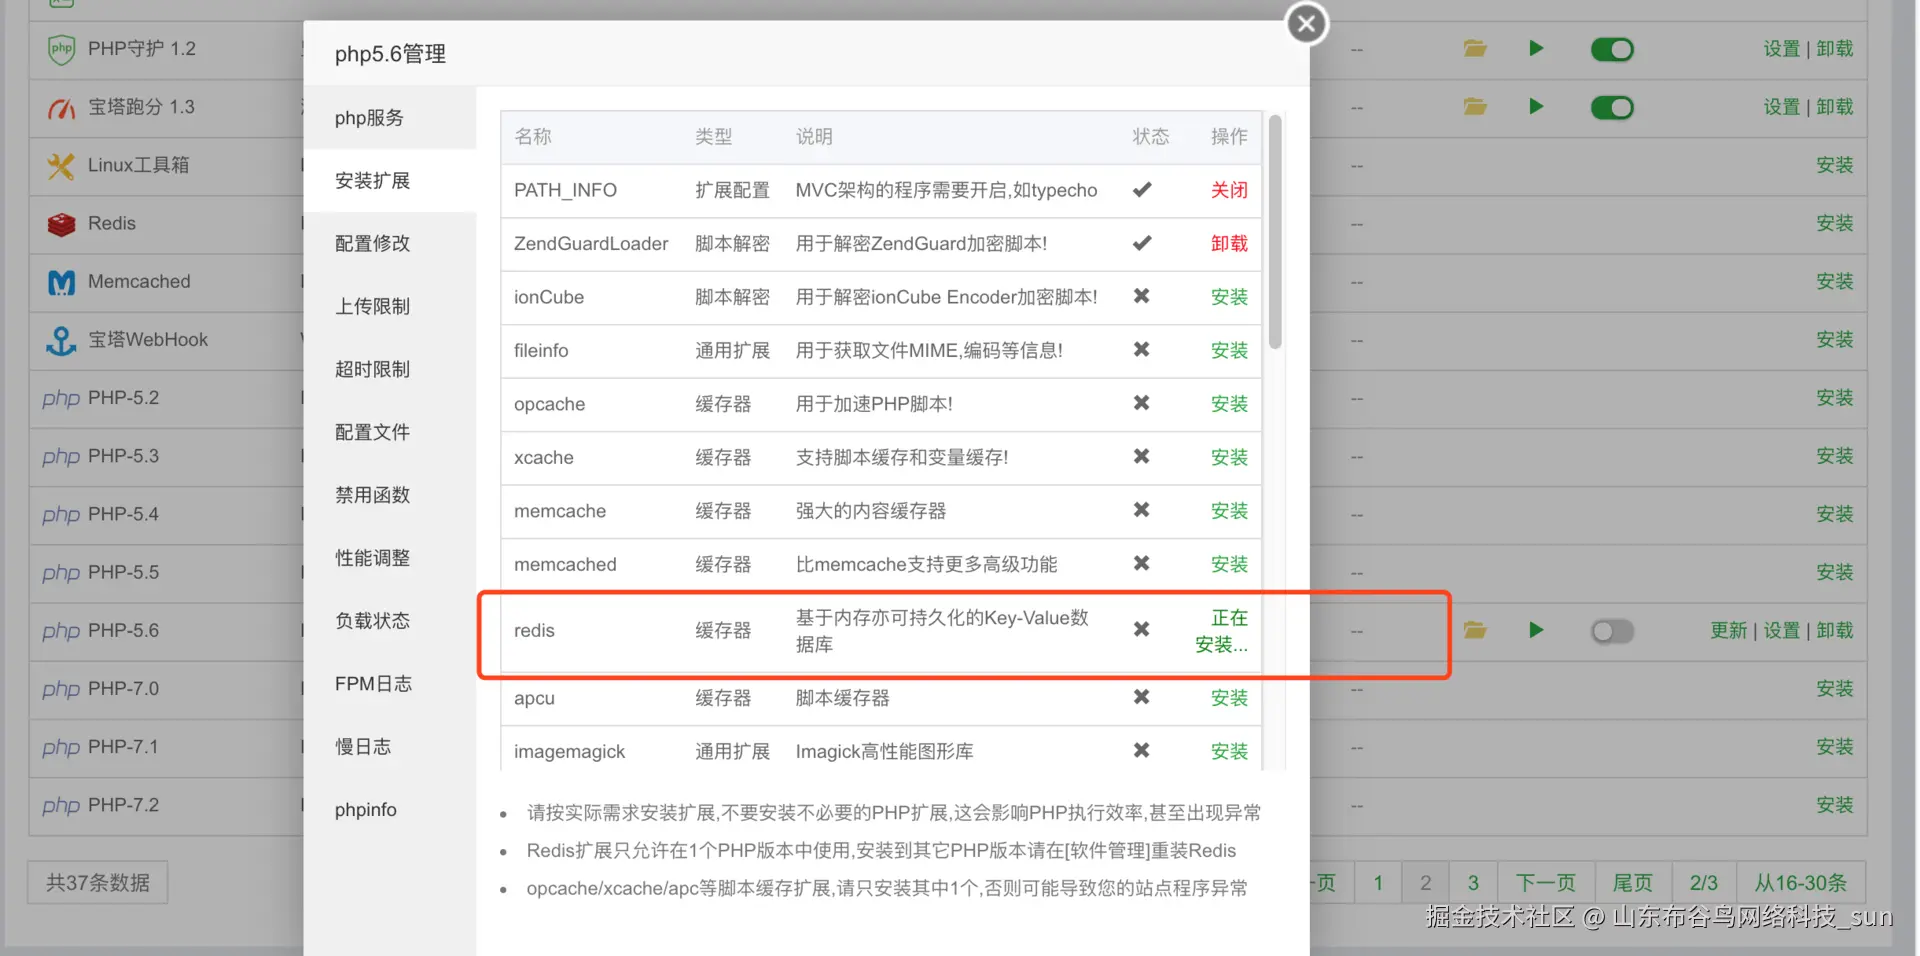Click 关闭 for PATH_INFO extension

click(1229, 191)
